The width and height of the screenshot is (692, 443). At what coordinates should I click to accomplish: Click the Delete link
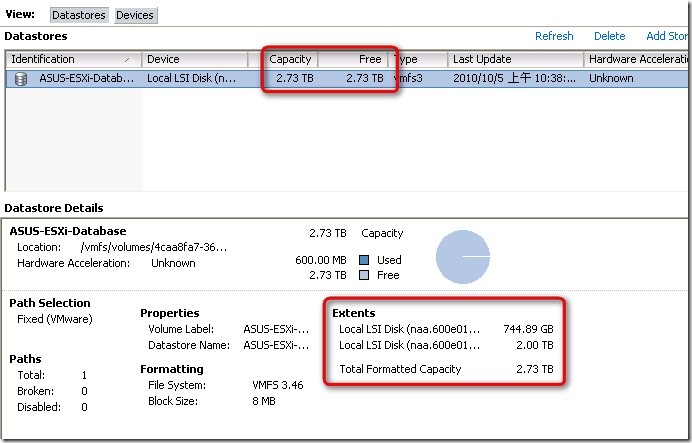point(609,36)
